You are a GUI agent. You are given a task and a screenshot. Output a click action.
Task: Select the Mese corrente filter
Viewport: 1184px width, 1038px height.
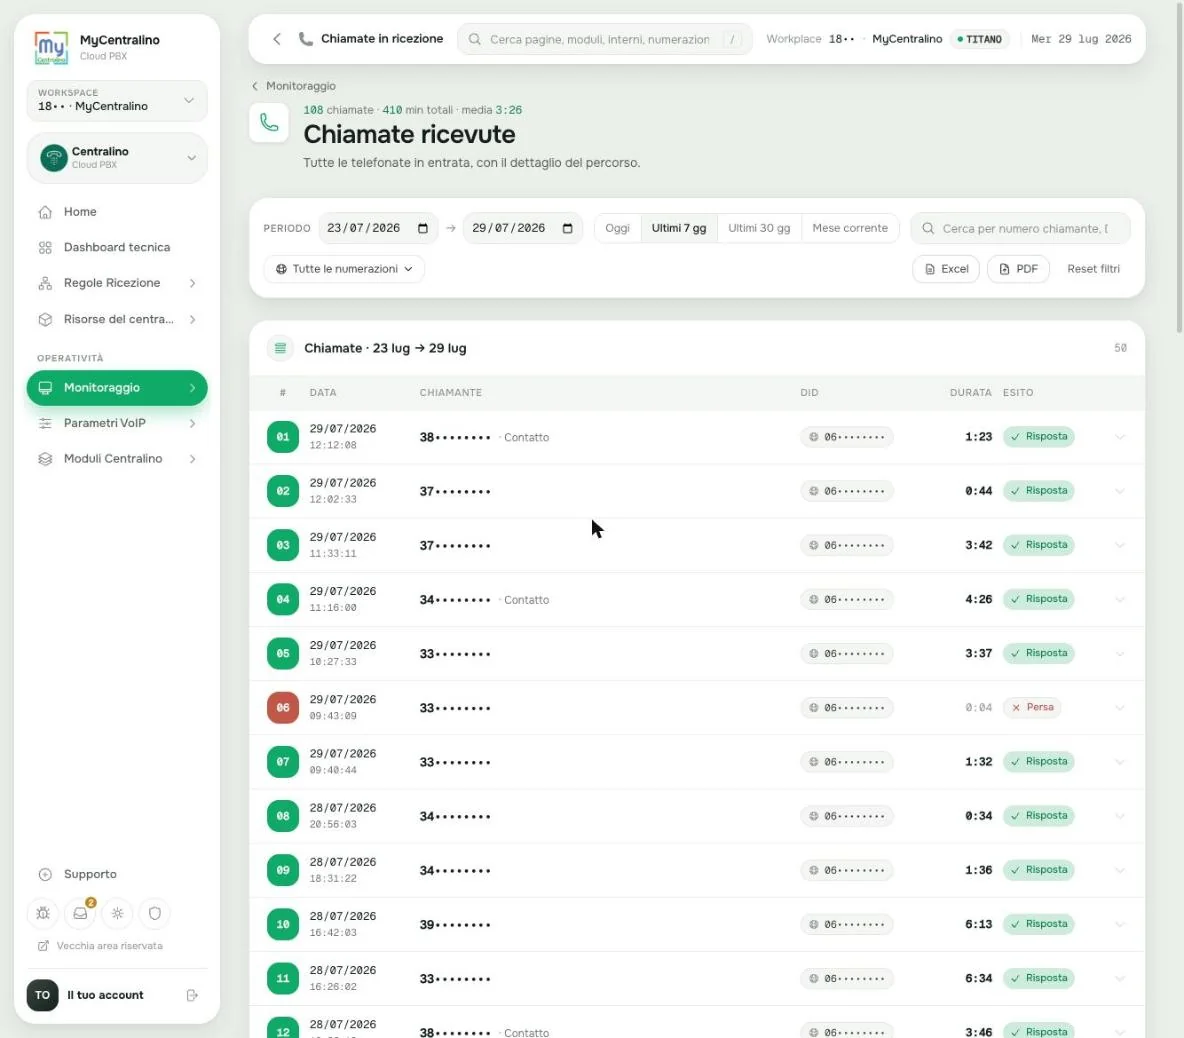(849, 229)
